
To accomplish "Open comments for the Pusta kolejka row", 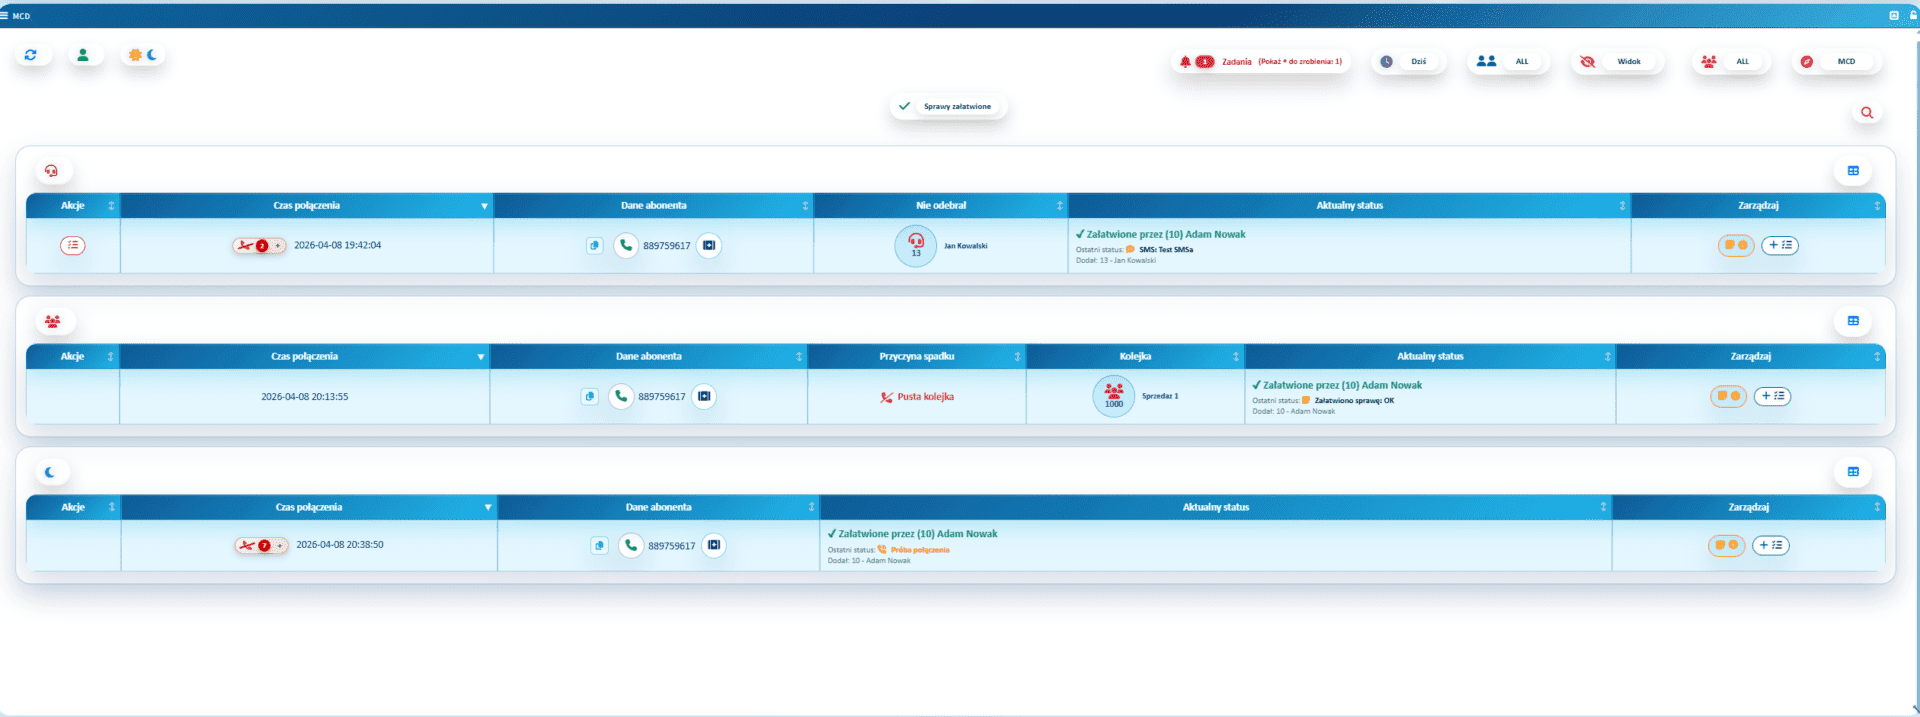I will [x=1728, y=397].
